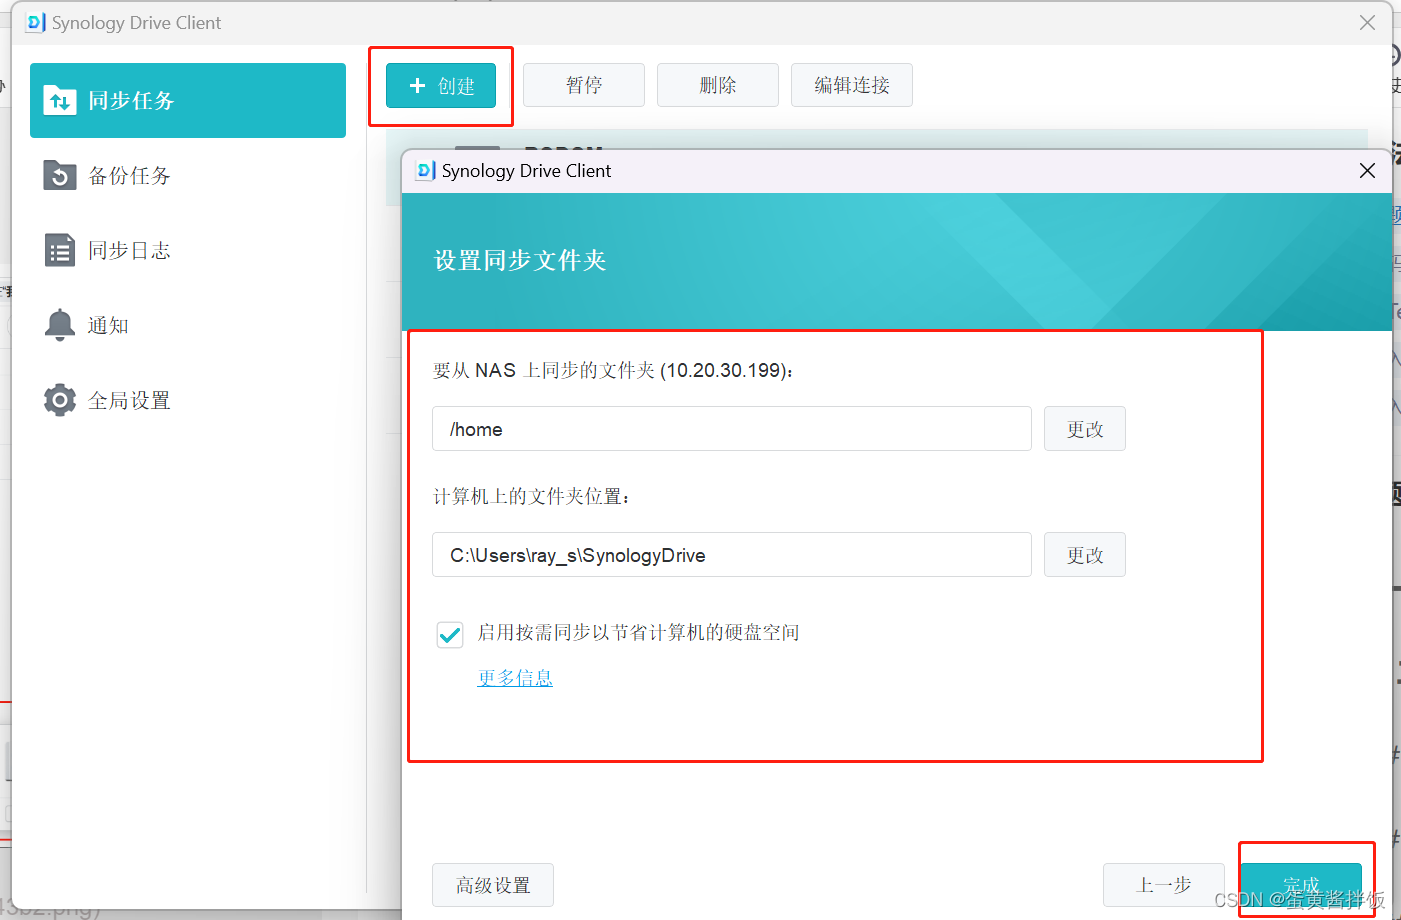This screenshot has width=1401, height=920.
Task: Click 更改 next to local SynologyDrive path
Action: tap(1085, 555)
